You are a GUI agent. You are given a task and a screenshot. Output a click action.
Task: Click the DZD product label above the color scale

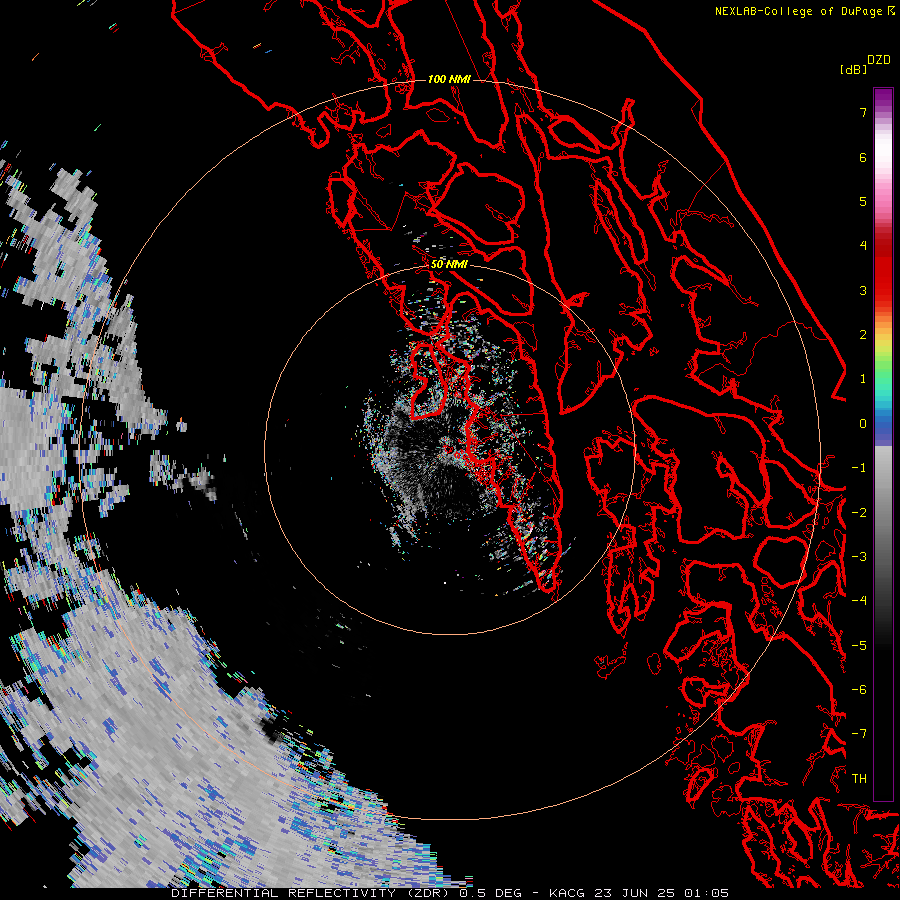pyautogui.click(x=879, y=60)
